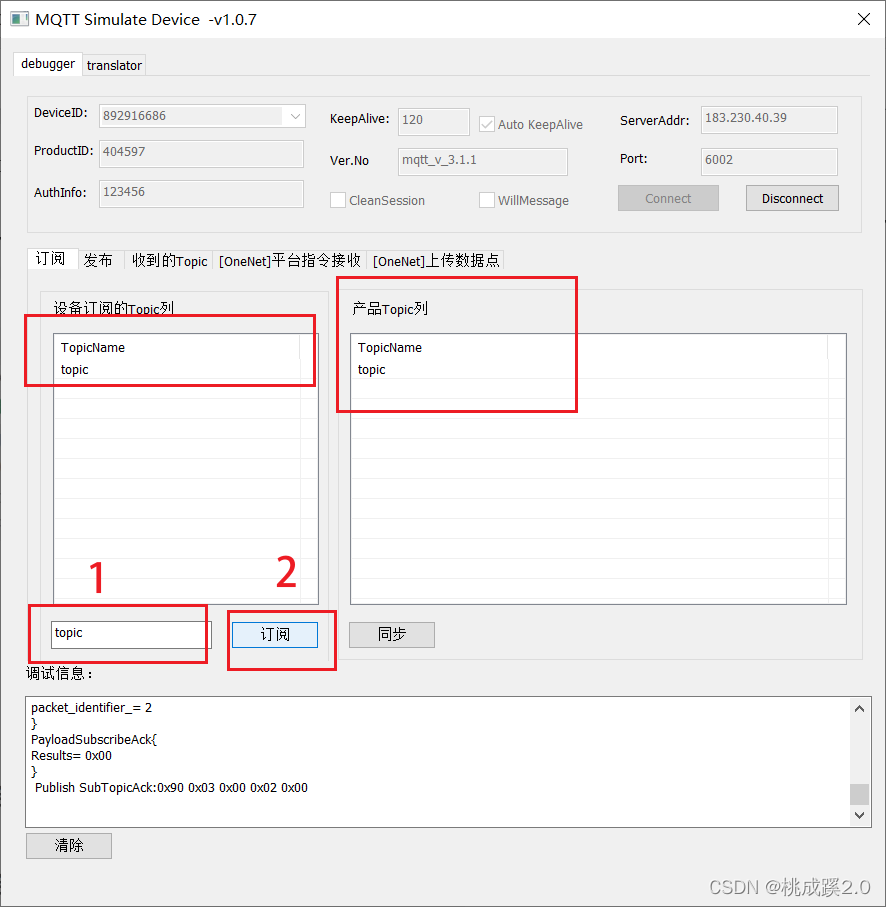
Task: Close the MQTT Simulate Device window
Action: [x=863, y=19]
